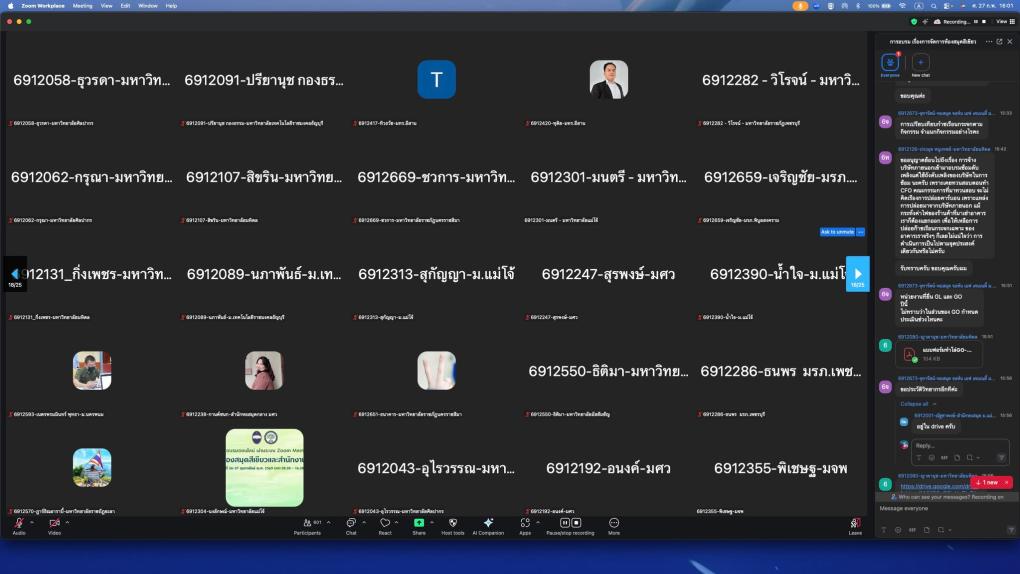
Task: Select the Everyone chat tab
Action: point(889,63)
